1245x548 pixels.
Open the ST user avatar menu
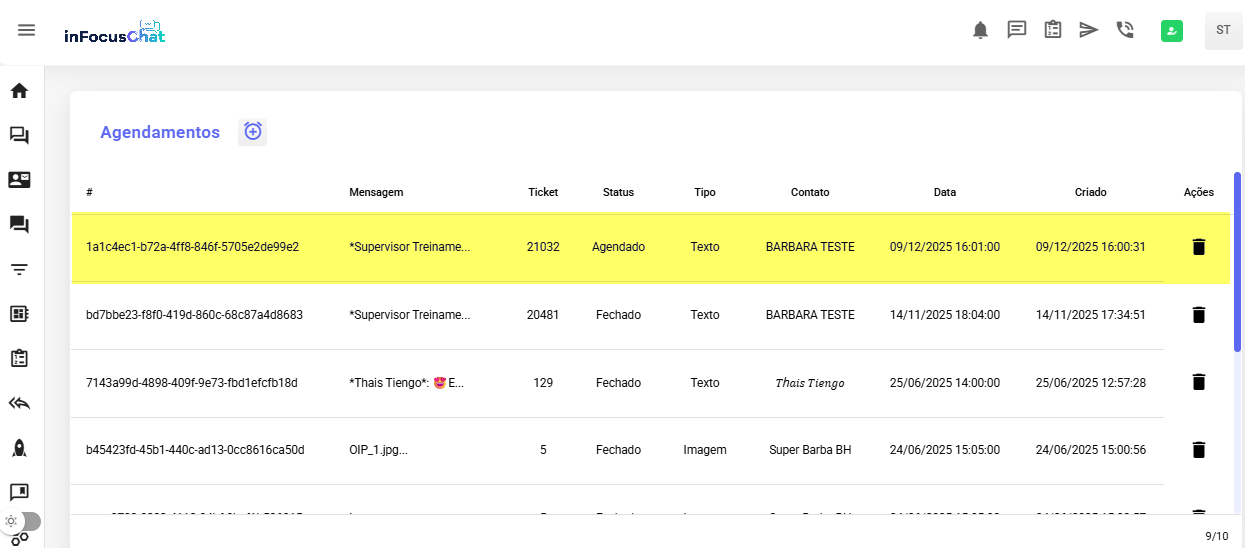coord(1223,30)
